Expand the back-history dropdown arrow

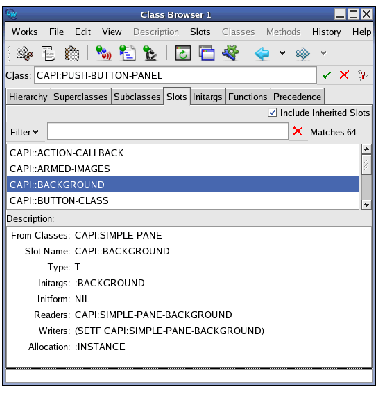tap(282, 53)
